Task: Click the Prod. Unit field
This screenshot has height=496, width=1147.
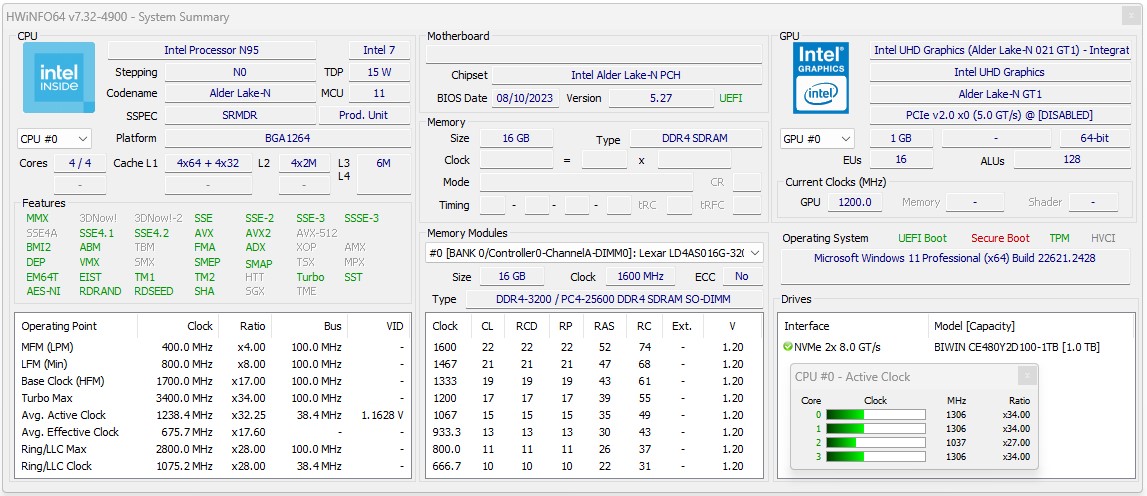Action: click(x=364, y=115)
